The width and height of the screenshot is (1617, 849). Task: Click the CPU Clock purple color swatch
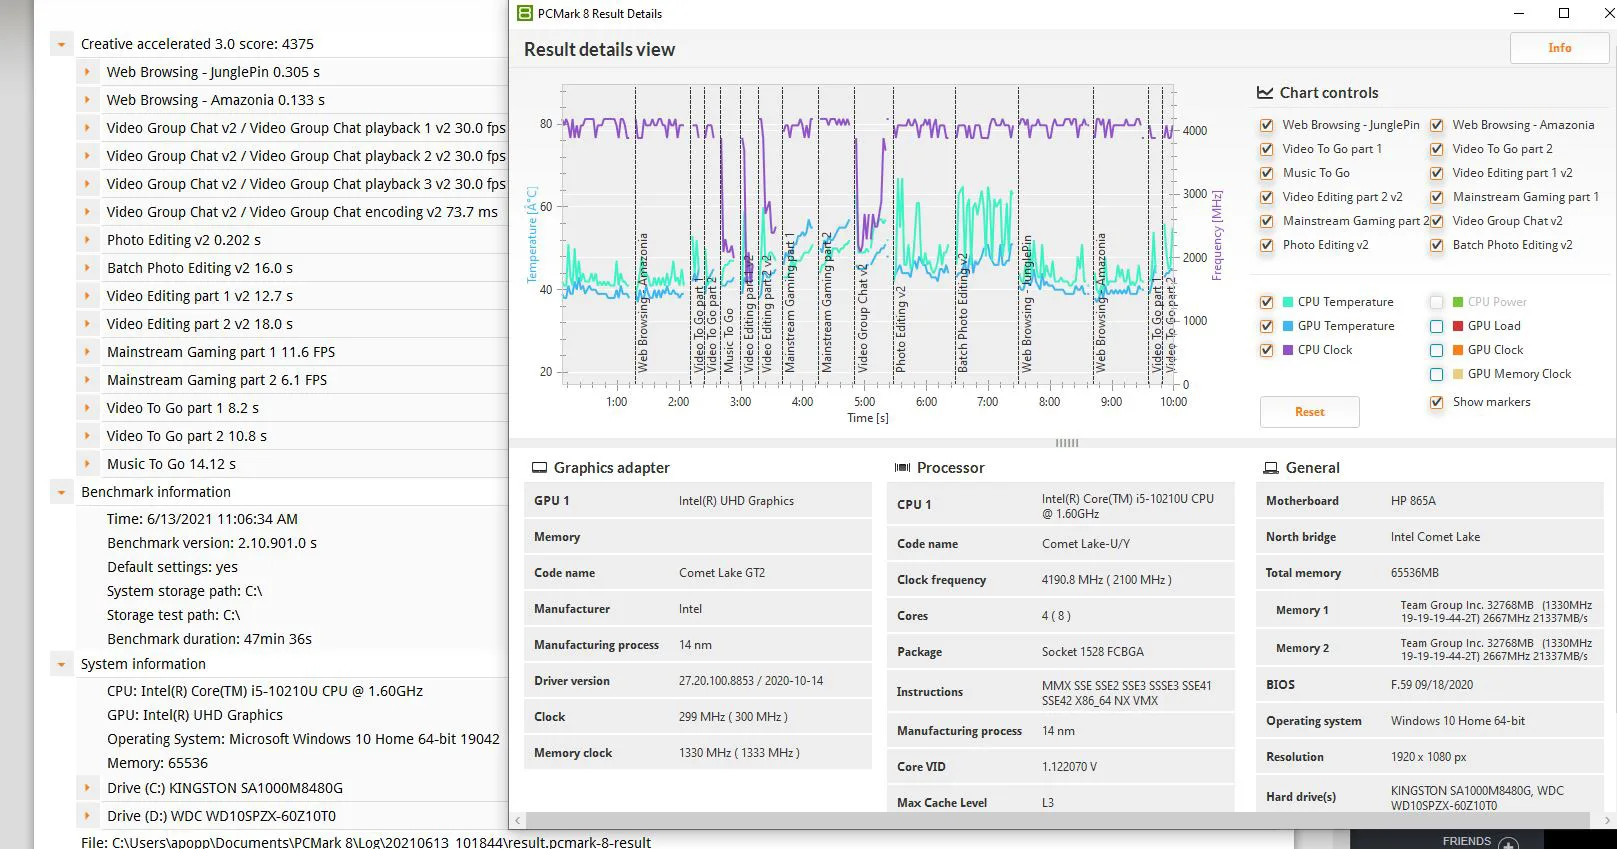(x=1288, y=350)
